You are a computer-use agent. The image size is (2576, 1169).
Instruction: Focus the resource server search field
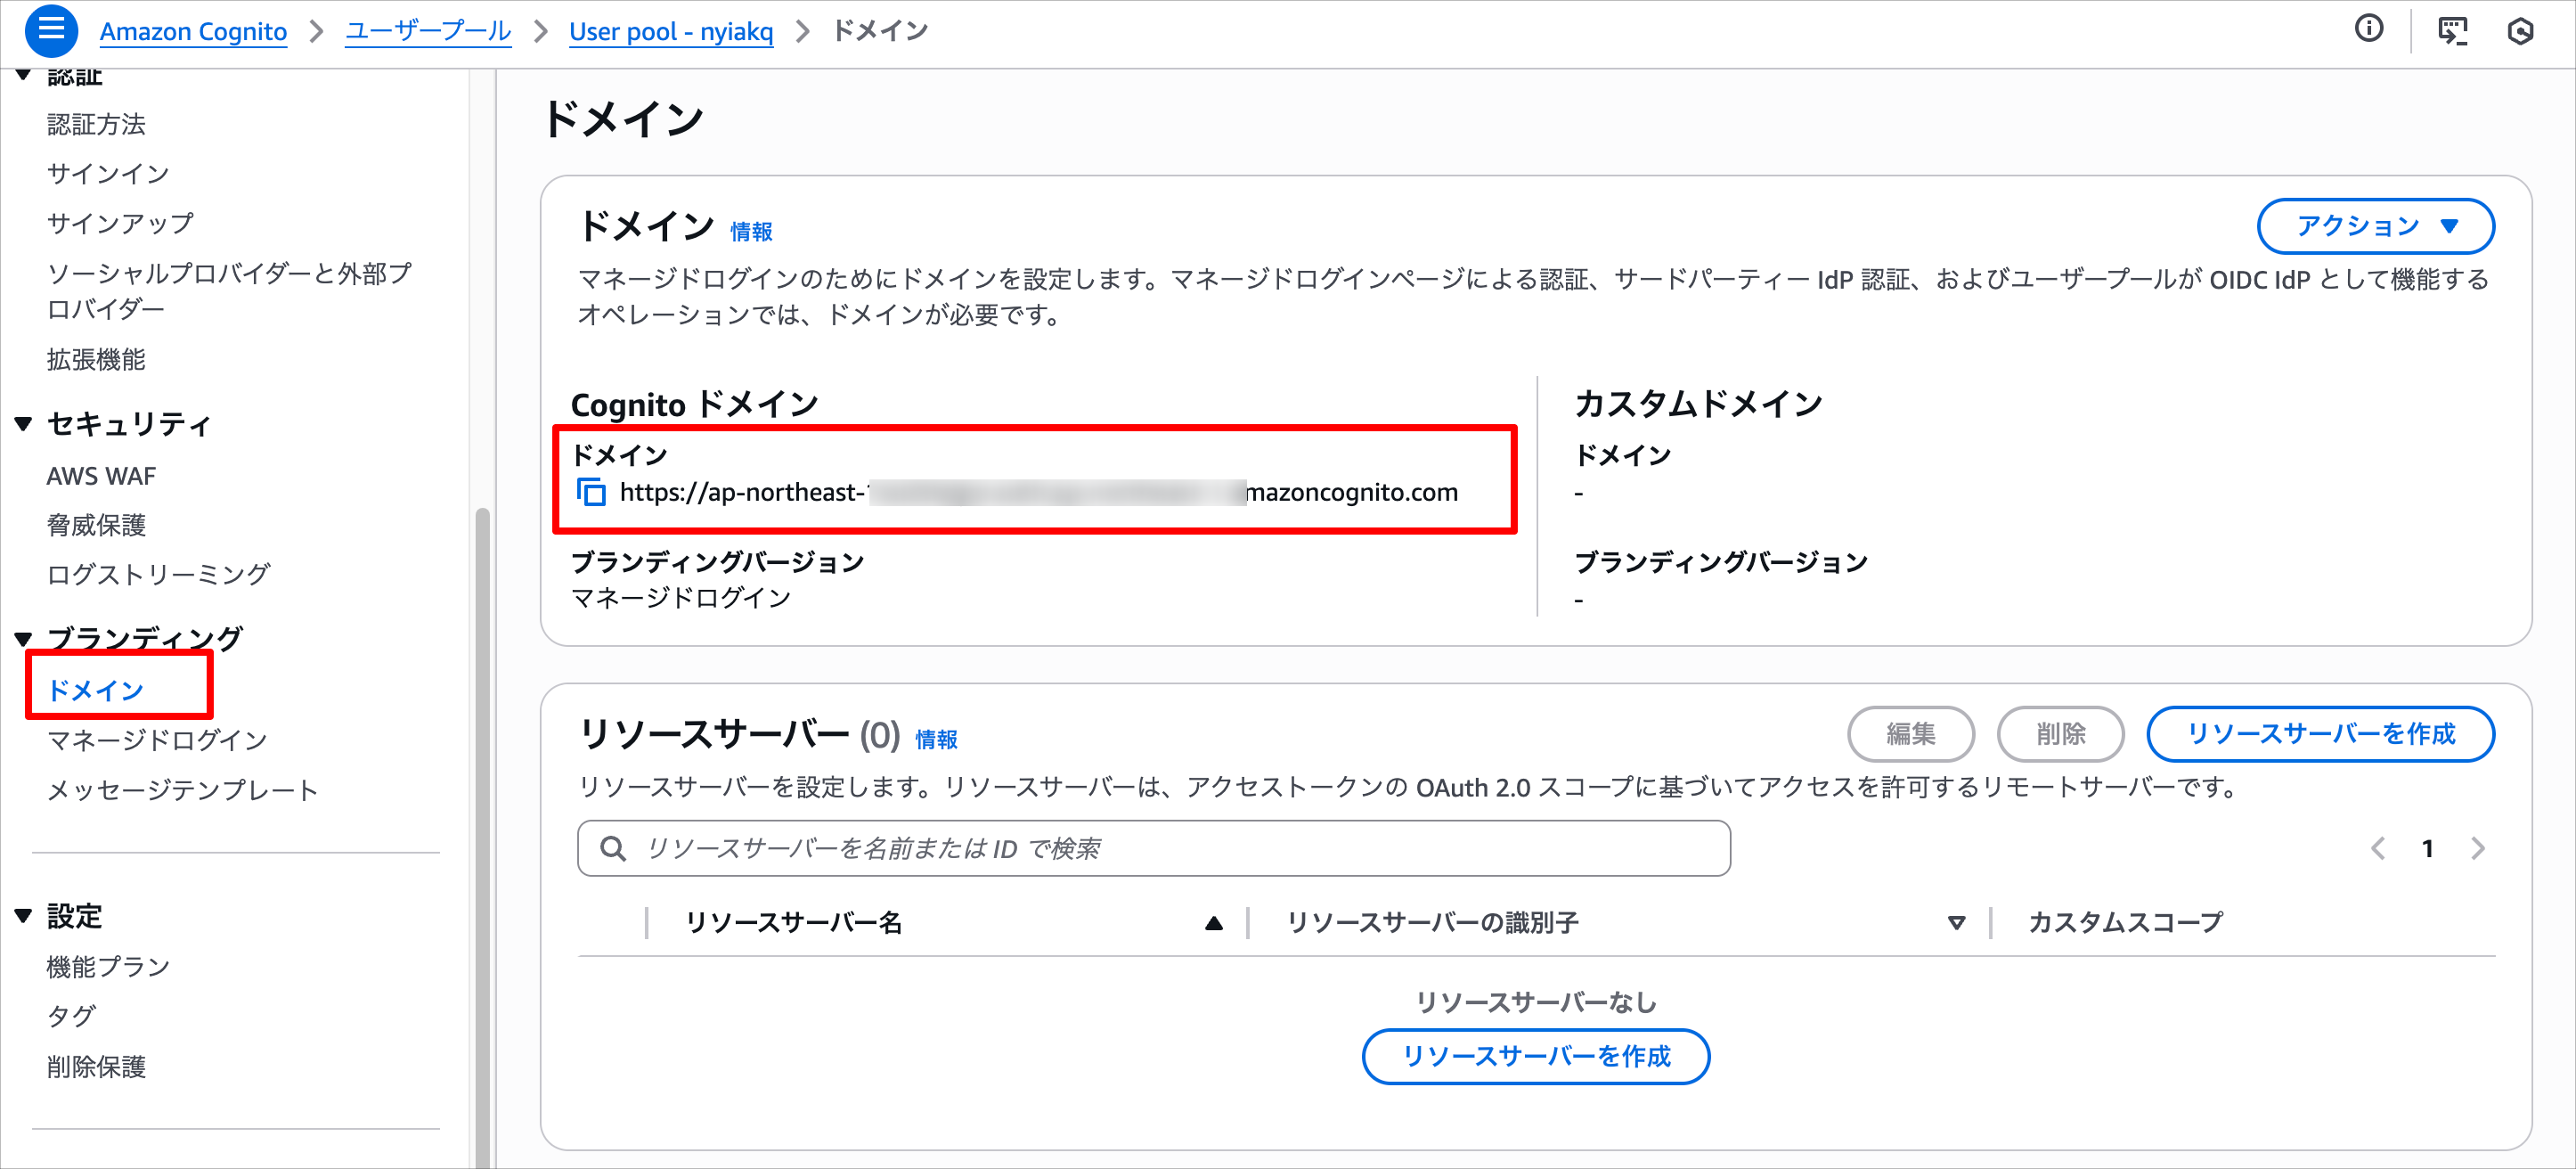[1154, 849]
